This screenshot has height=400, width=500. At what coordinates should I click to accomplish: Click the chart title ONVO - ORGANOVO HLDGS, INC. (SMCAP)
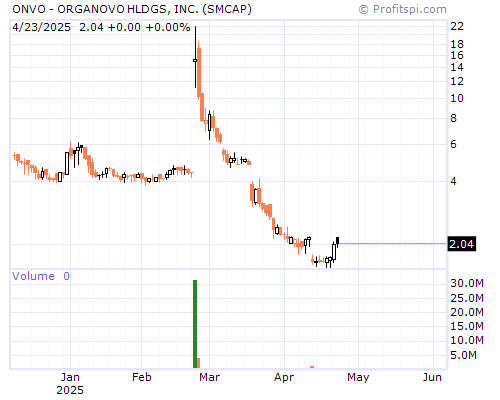click(x=132, y=9)
